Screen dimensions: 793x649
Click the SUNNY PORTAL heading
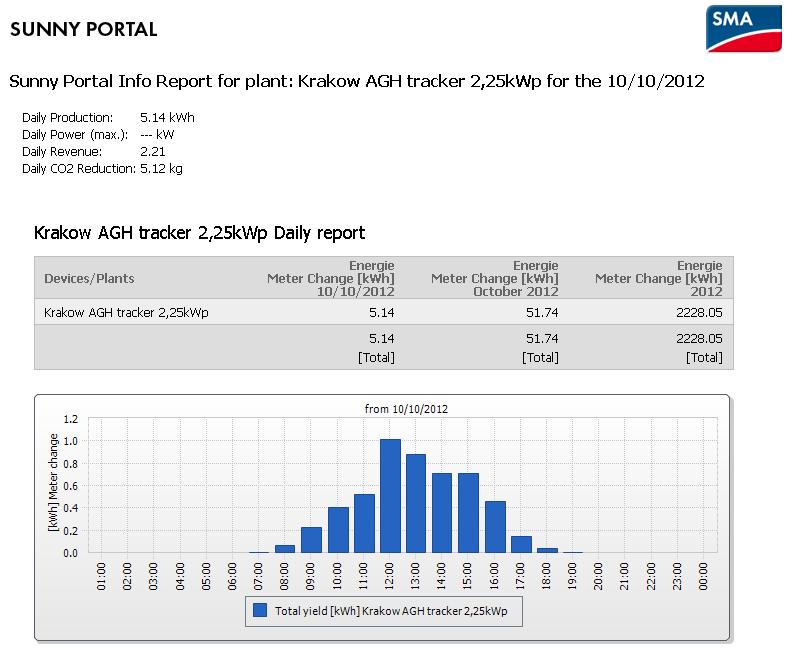click(x=83, y=29)
